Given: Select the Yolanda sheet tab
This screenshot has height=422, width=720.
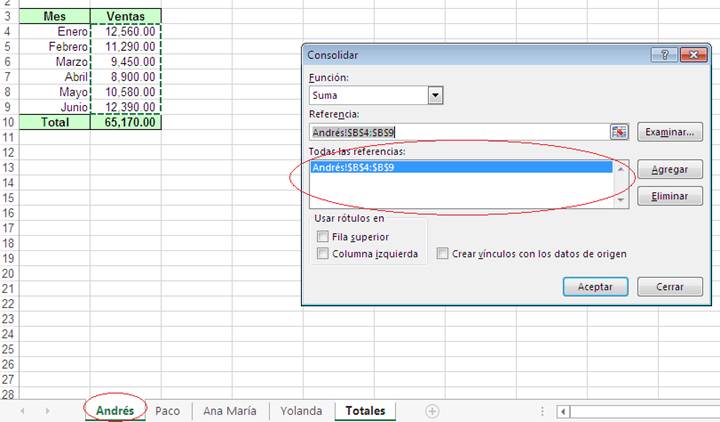Looking at the screenshot, I should [301, 410].
